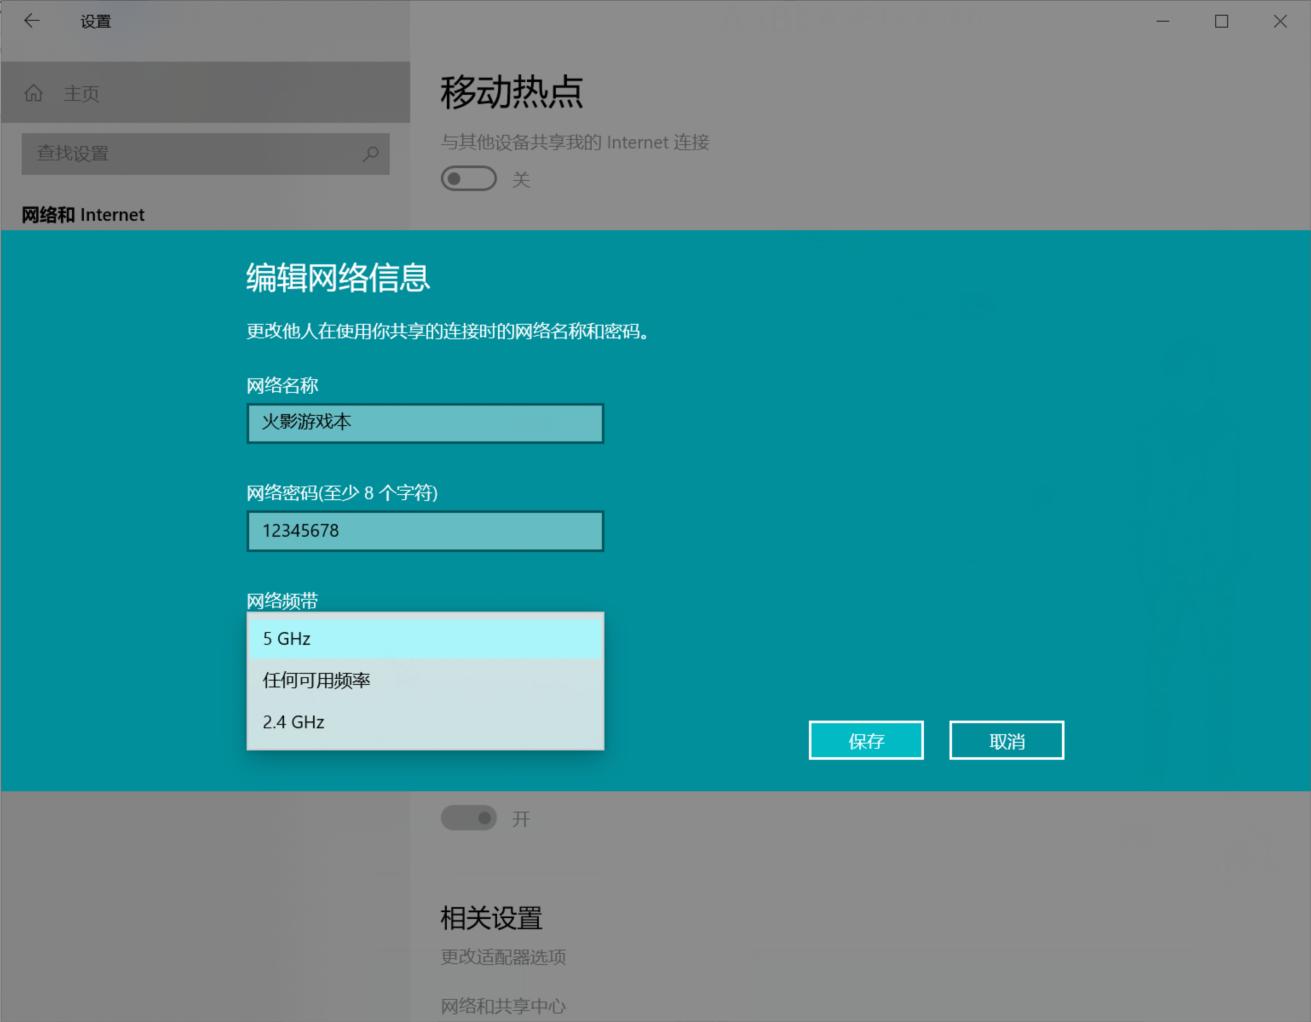Image resolution: width=1311 pixels, height=1022 pixels.
Task: Minimize the Settings window
Action: click(x=1162, y=21)
